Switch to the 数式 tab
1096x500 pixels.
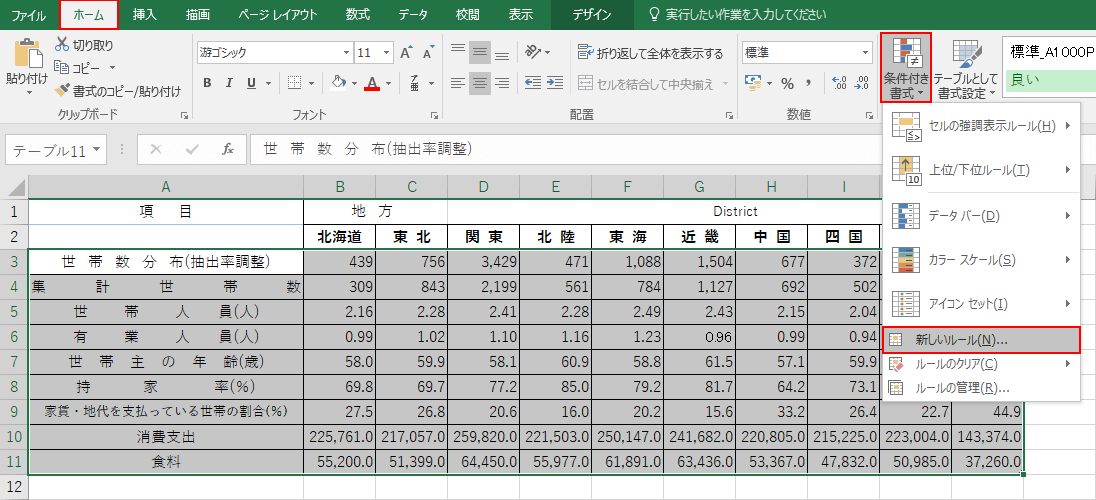click(358, 15)
